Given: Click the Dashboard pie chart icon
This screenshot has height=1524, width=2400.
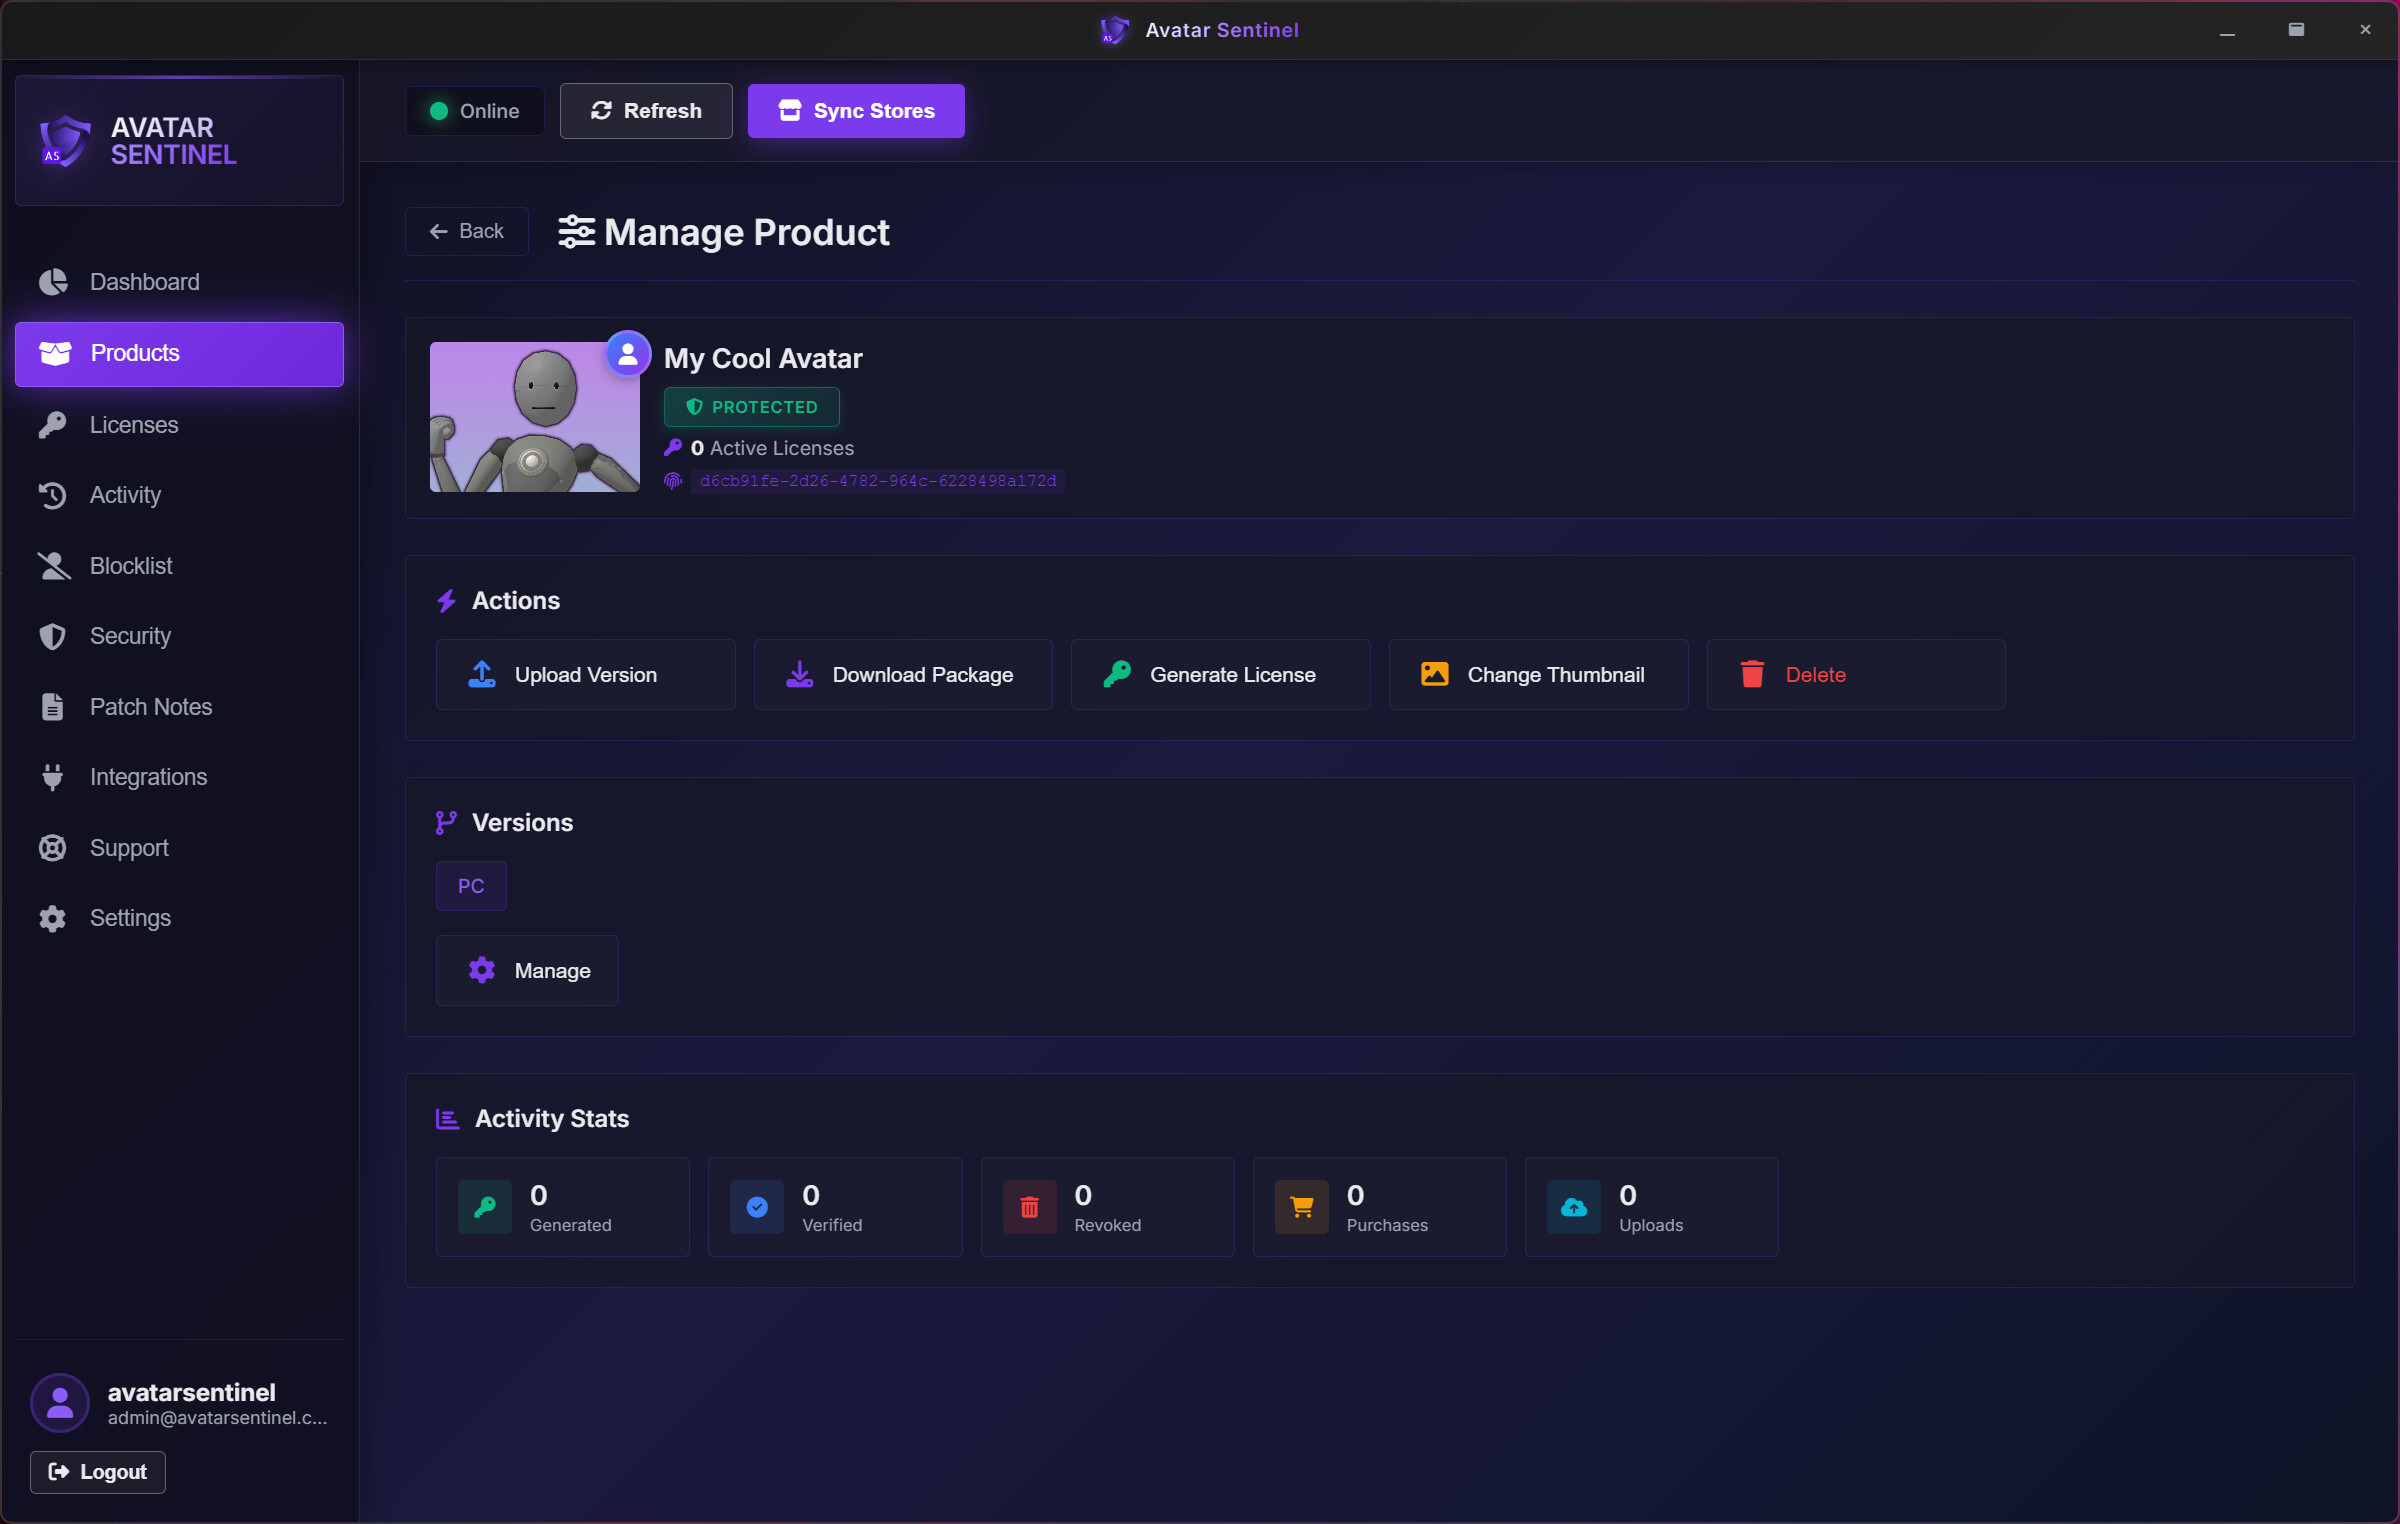Looking at the screenshot, I should pos(53,281).
